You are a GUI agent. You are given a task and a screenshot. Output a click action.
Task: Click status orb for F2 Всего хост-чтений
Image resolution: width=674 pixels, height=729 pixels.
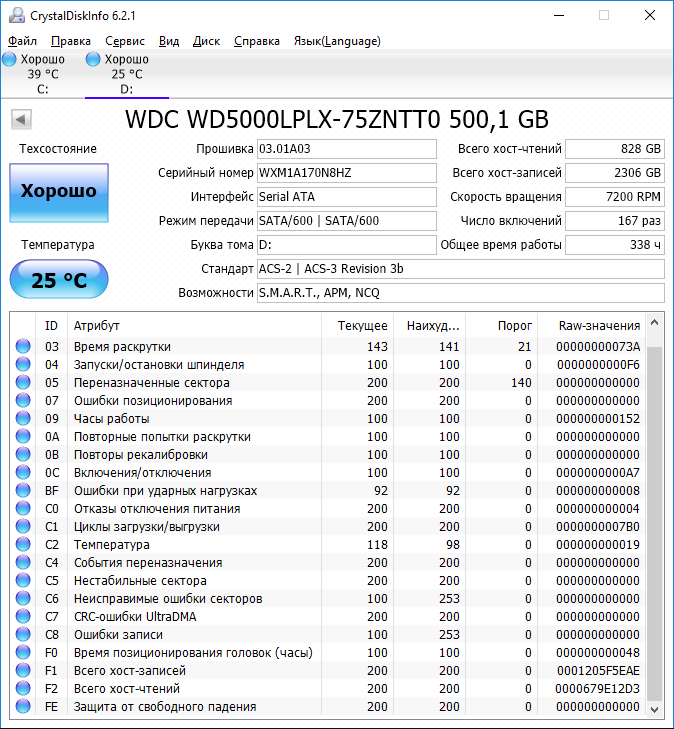[x=23, y=689]
